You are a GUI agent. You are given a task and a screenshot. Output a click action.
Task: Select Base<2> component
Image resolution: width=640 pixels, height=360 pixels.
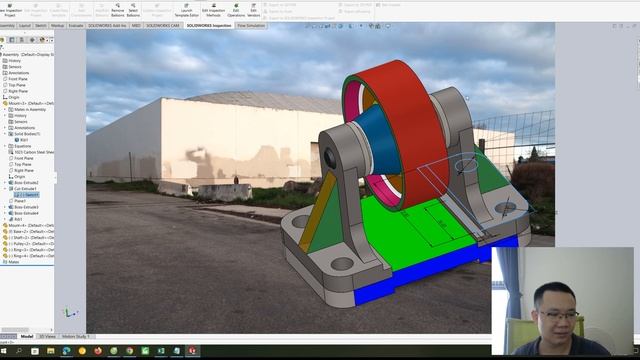click(x=28, y=231)
